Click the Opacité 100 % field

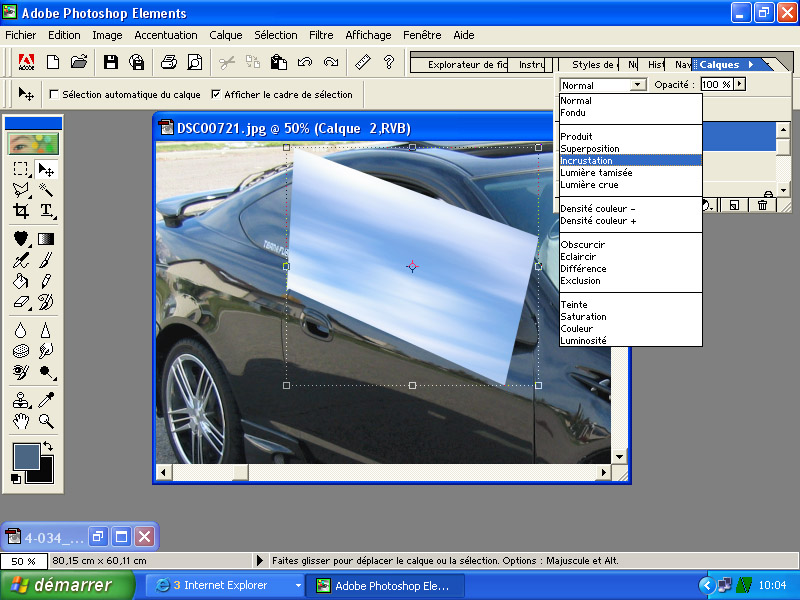pos(717,84)
